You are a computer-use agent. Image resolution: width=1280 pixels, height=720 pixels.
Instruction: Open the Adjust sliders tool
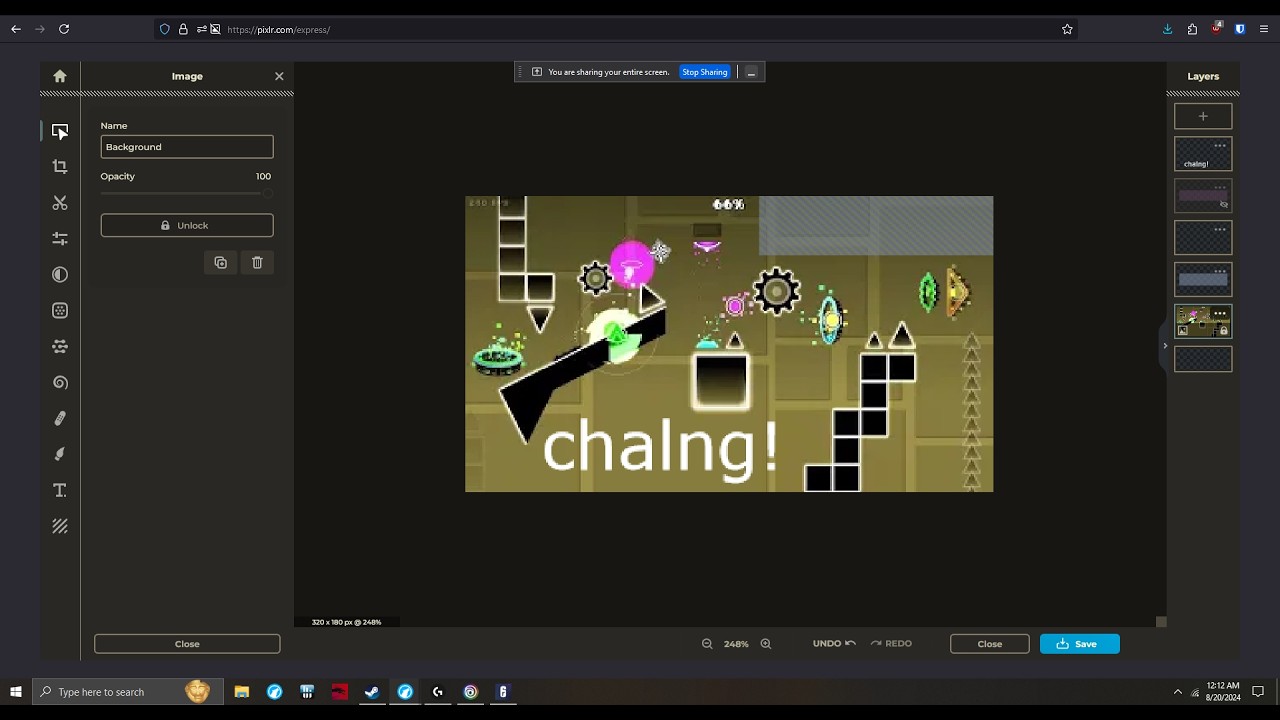tap(60, 239)
